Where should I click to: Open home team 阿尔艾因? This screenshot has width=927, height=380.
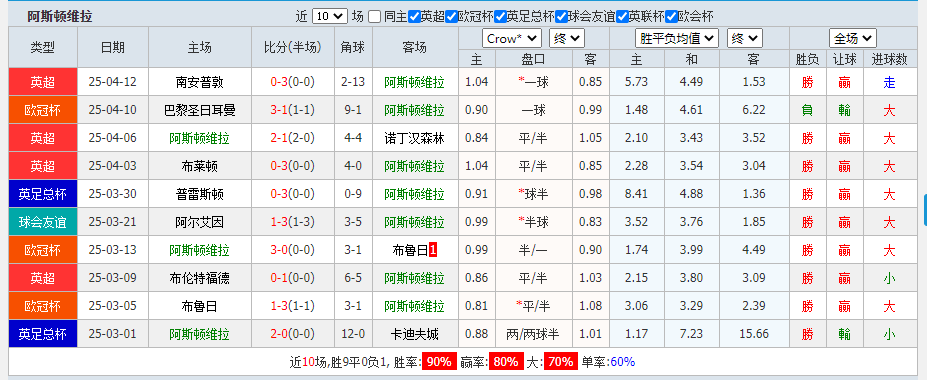point(199,222)
